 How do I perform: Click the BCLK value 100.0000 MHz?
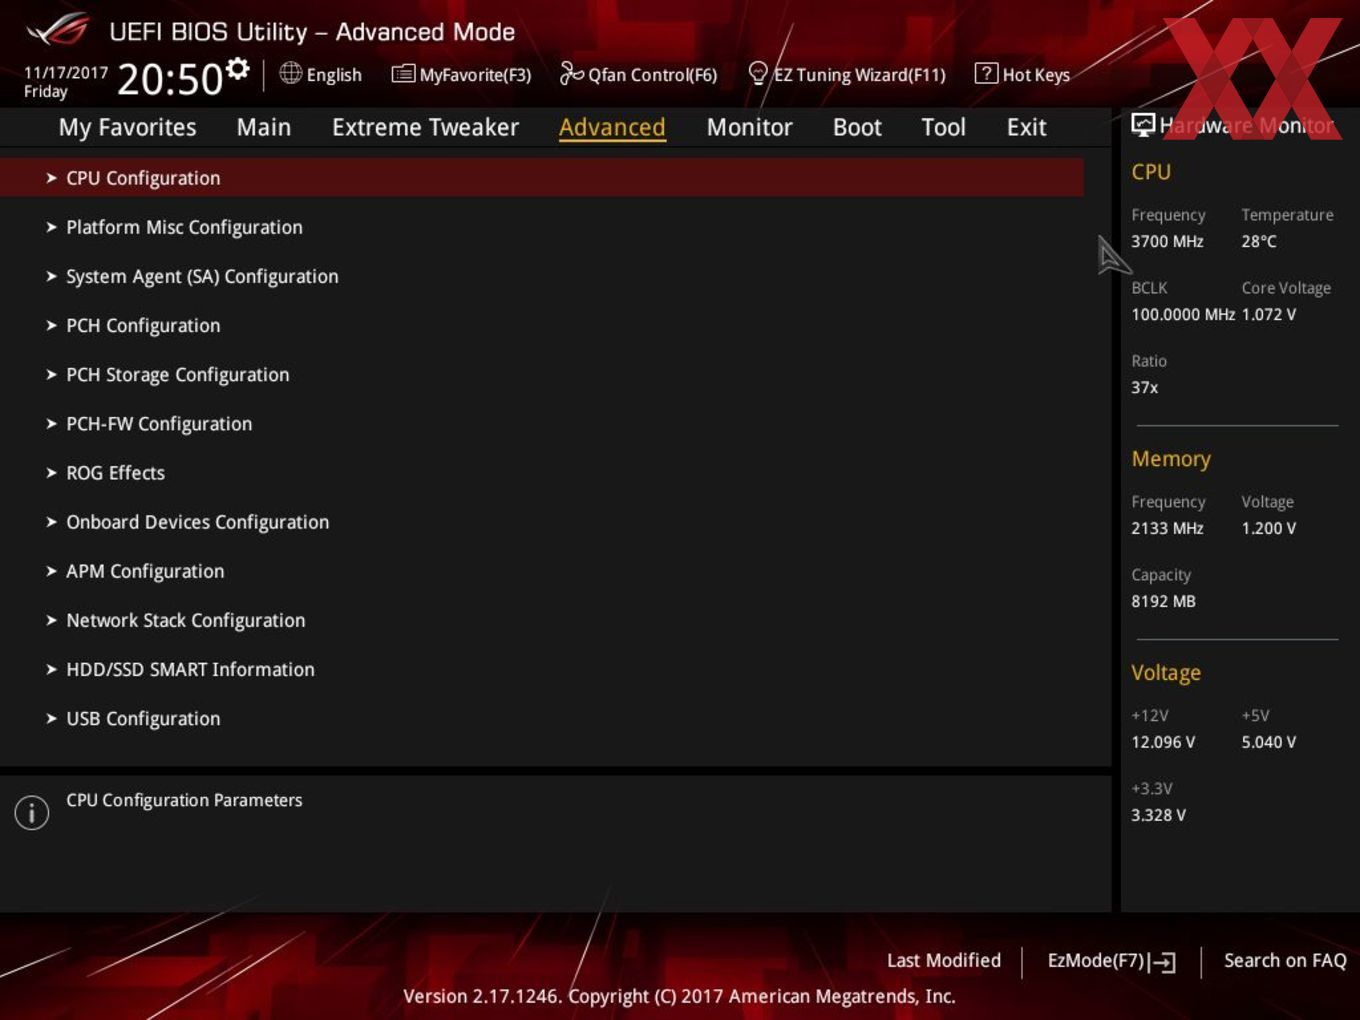click(x=1183, y=314)
